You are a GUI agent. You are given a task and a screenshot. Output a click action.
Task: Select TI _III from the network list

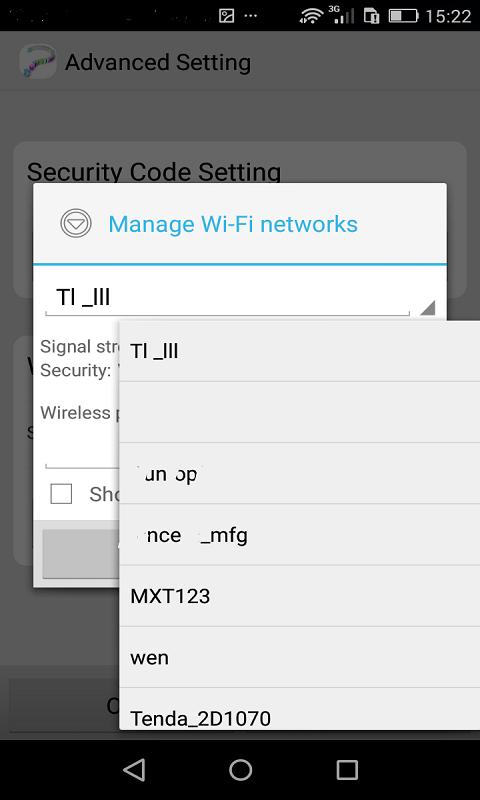coord(299,351)
